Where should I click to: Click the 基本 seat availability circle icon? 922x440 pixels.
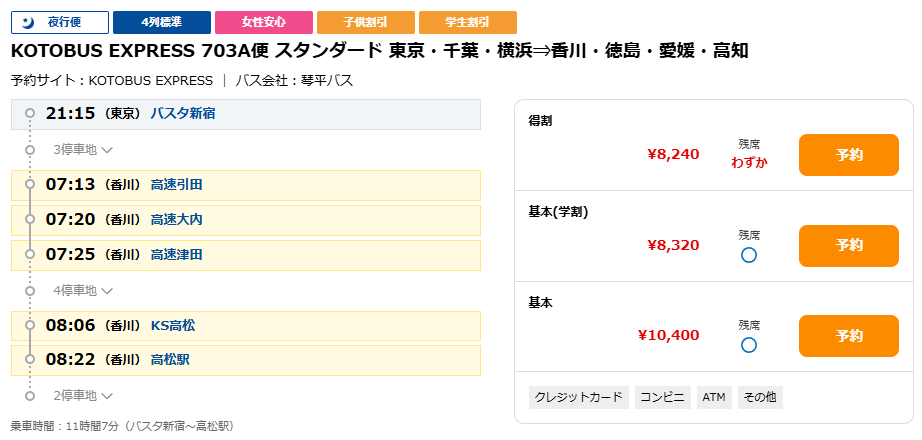tap(749, 345)
